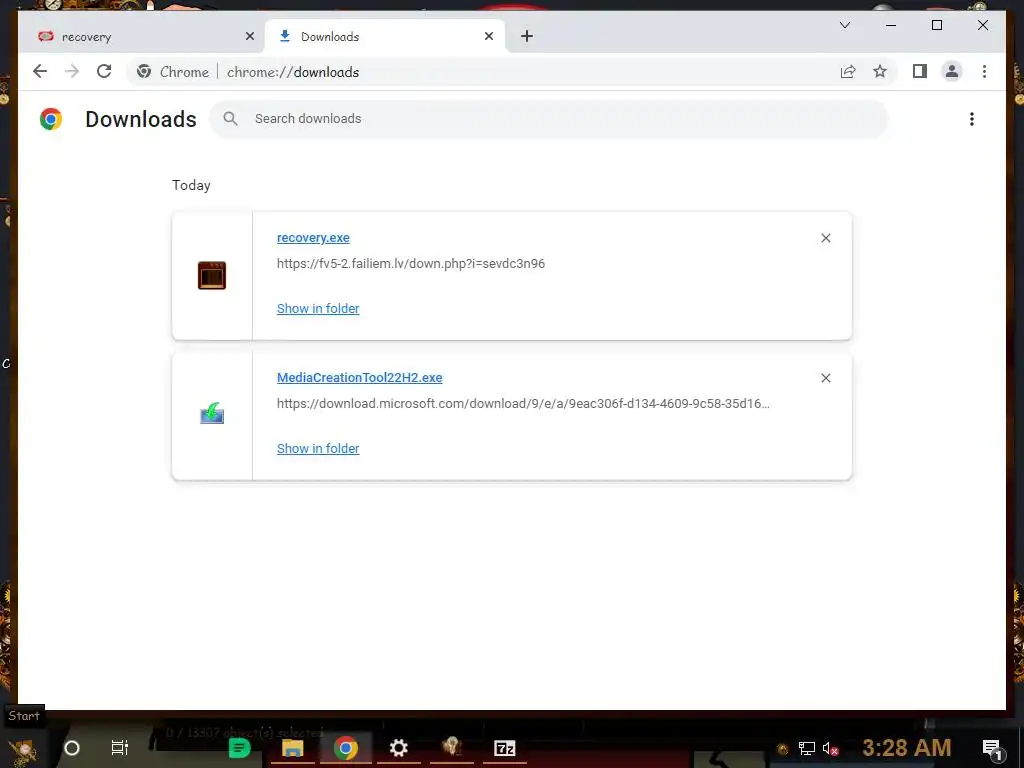Open the 7-Zip taskbar icon
The image size is (1024, 768).
point(505,748)
